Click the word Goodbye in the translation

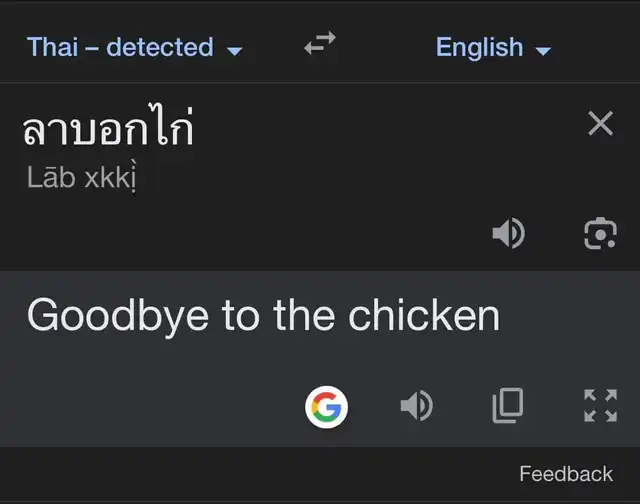click(118, 316)
